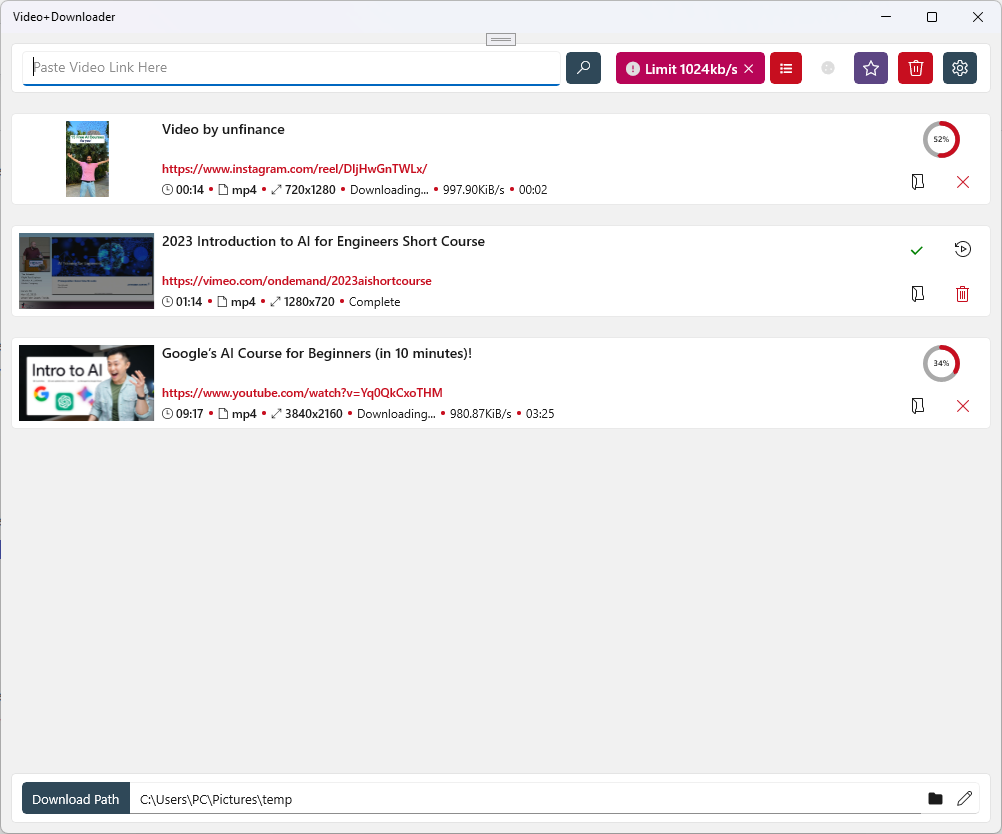The image size is (1002, 834).
Task: Click the grayed circular indicator near the limit badge
Action: [828, 68]
